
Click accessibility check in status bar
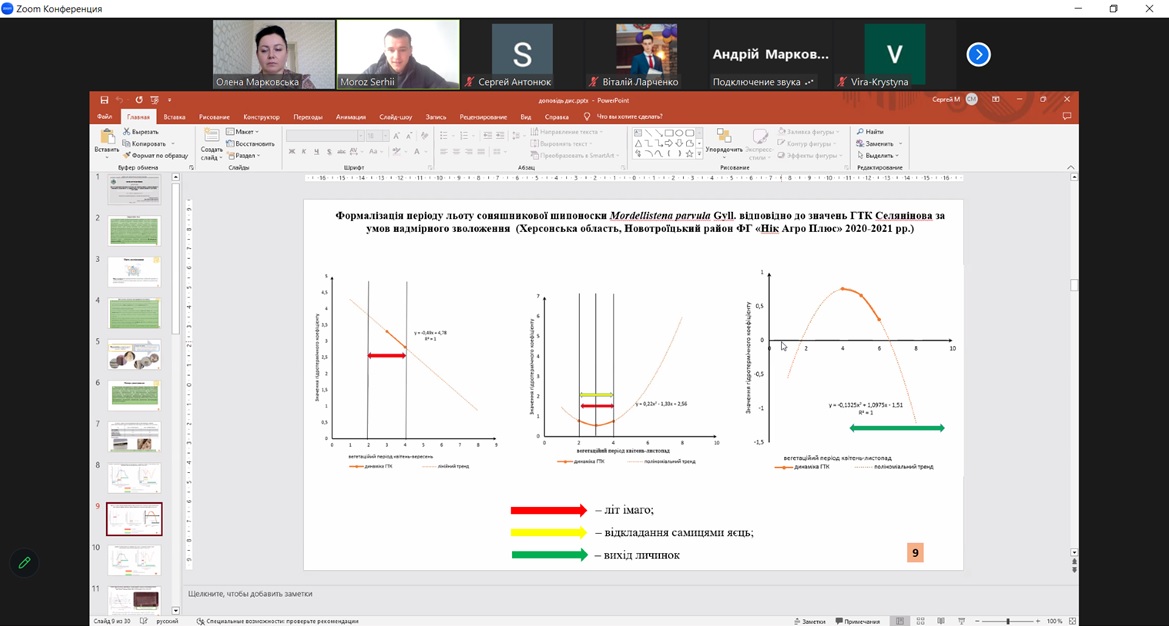(x=277, y=621)
